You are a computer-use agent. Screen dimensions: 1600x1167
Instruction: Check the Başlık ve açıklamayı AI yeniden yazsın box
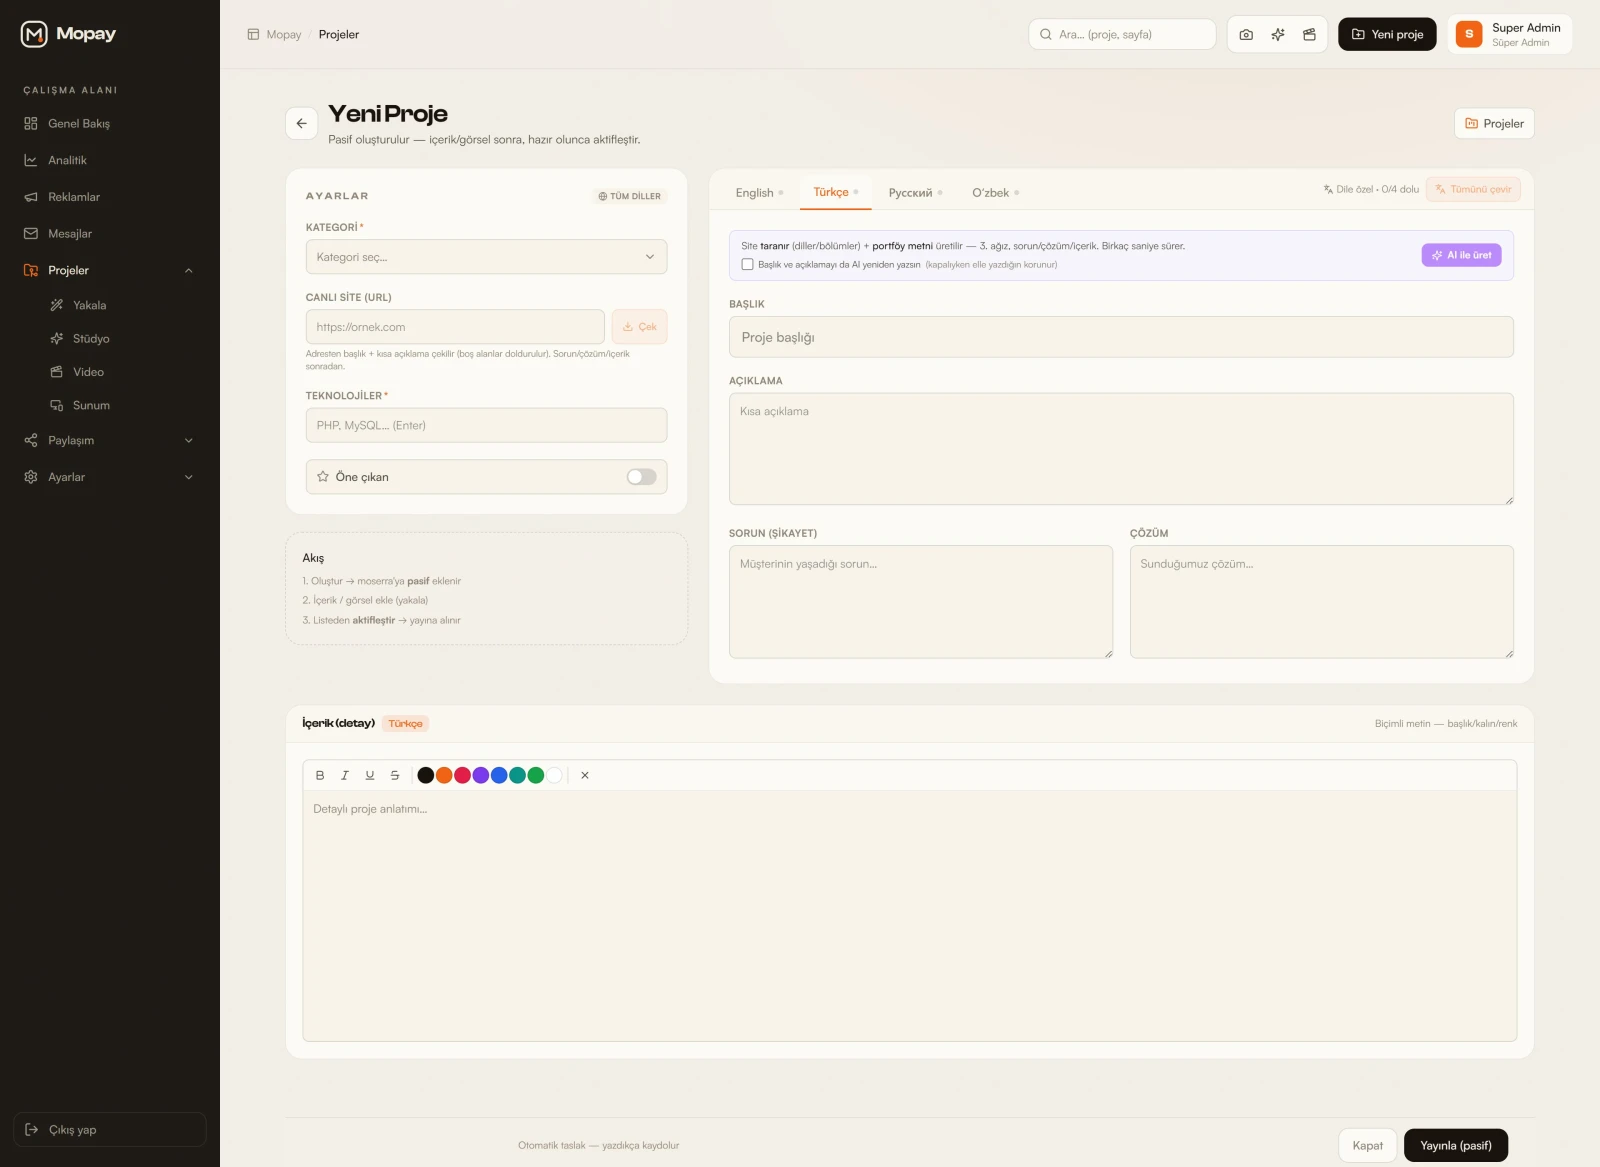coord(747,265)
